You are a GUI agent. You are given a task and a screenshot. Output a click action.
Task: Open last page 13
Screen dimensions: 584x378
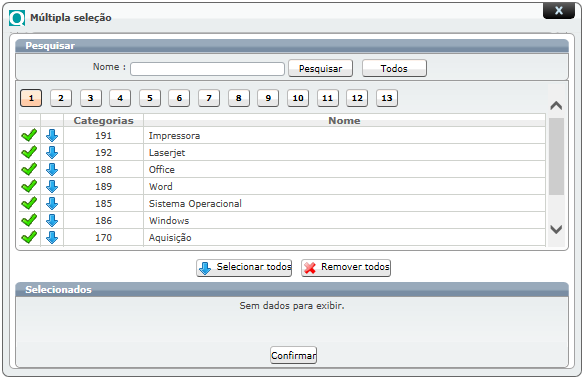387,98
